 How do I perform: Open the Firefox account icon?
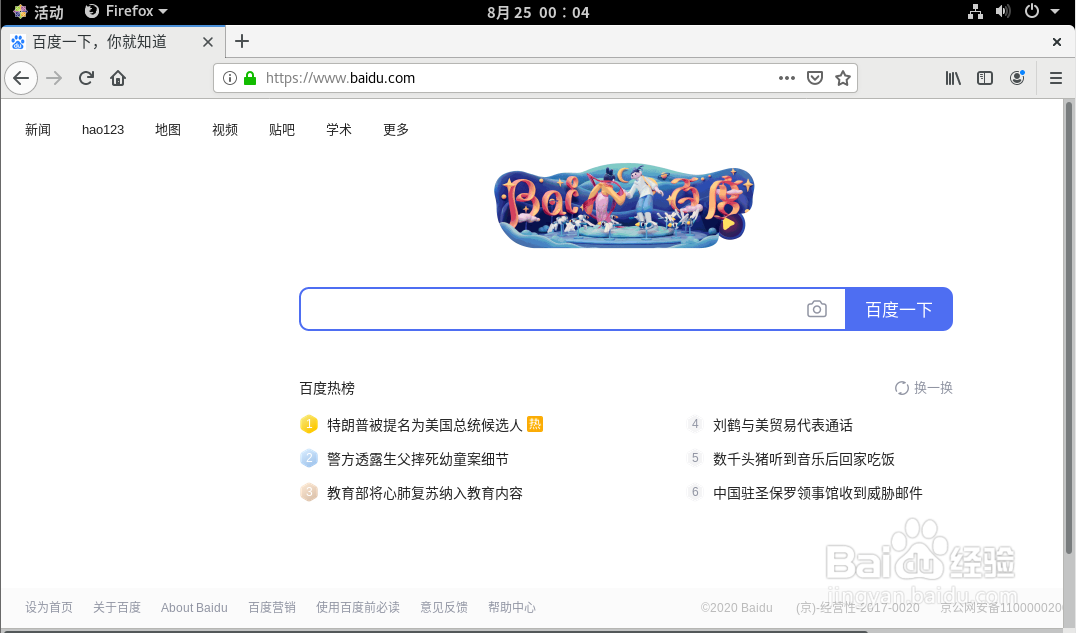[1017, 78]
